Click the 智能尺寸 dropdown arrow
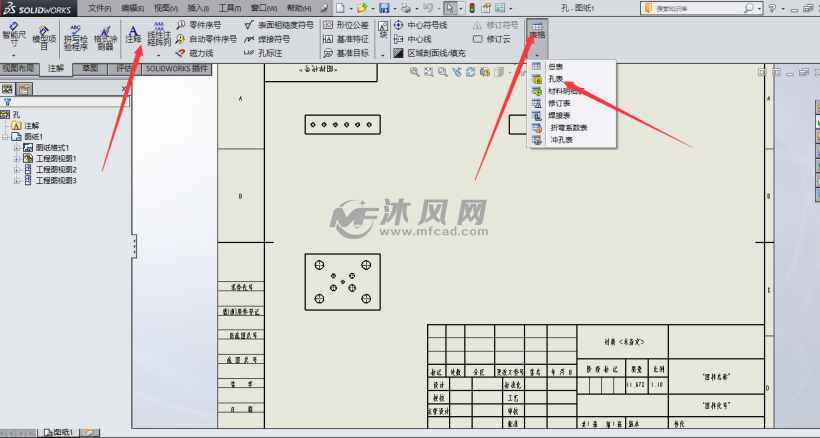Image resolution: width=820 pixels, height=438 pixels. coord(14,54)
